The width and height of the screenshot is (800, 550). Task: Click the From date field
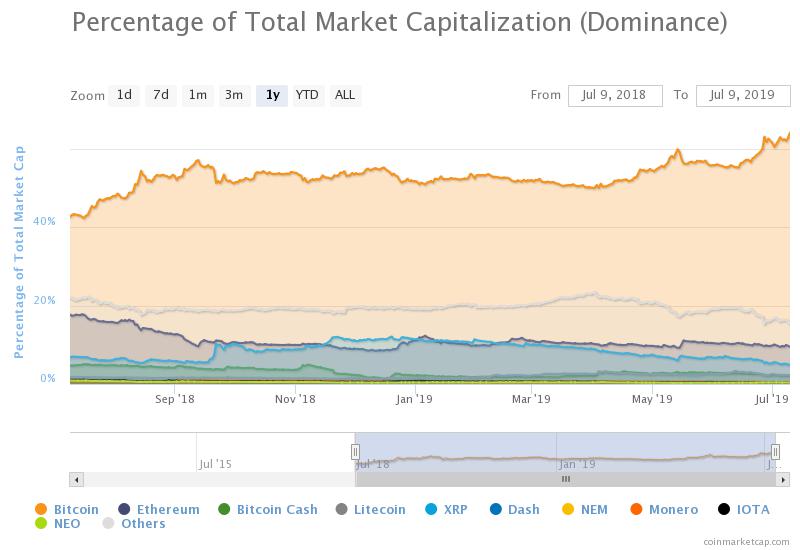pos(615,95)
